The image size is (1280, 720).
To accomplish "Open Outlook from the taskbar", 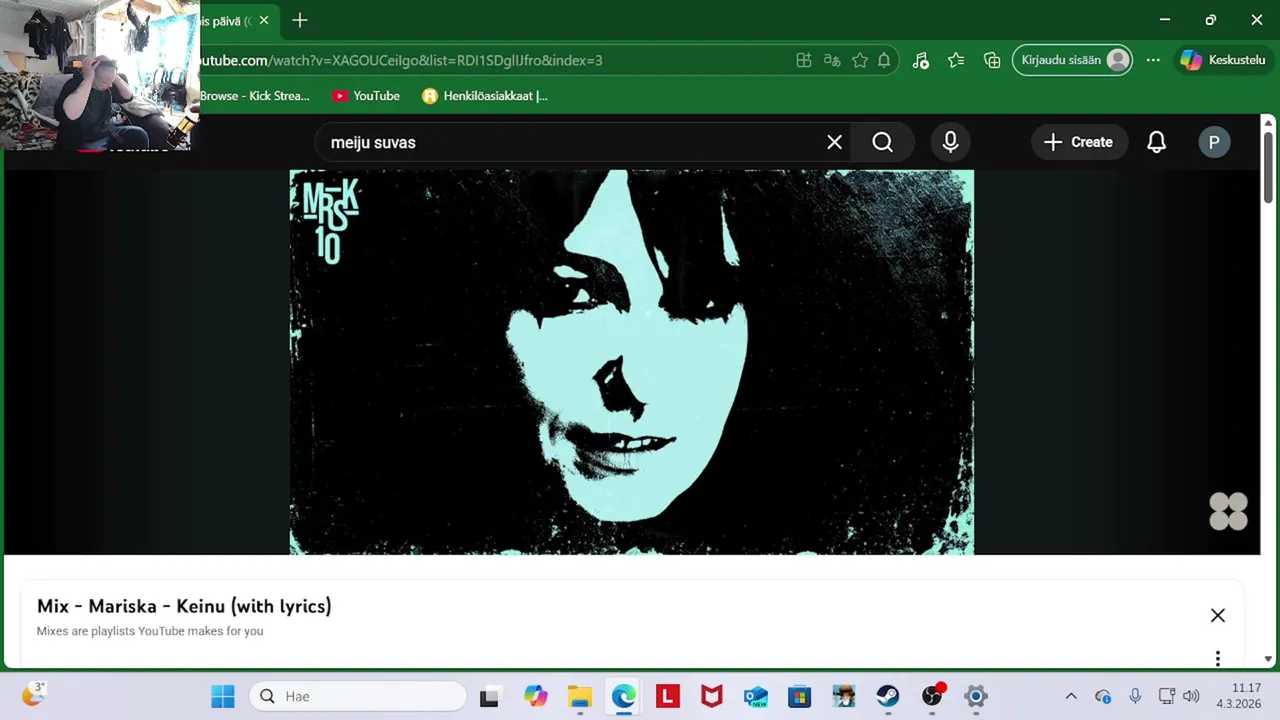I will (x=756, y=696).
